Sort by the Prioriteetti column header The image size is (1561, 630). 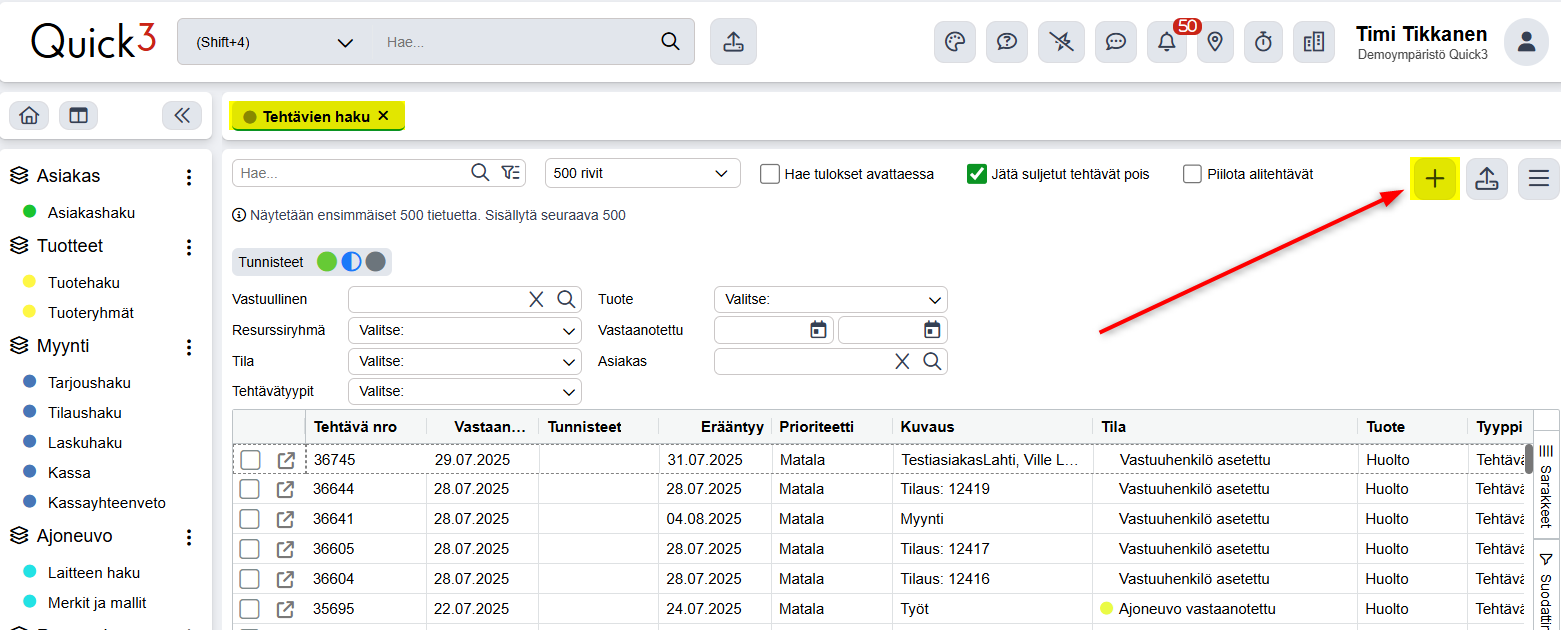tap(817, 427)
